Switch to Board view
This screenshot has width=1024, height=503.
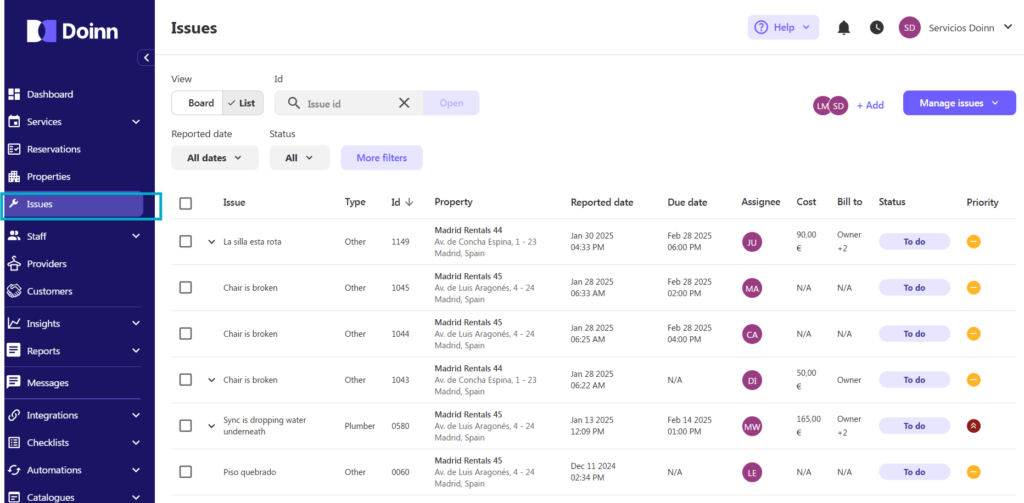click(197, 103)
